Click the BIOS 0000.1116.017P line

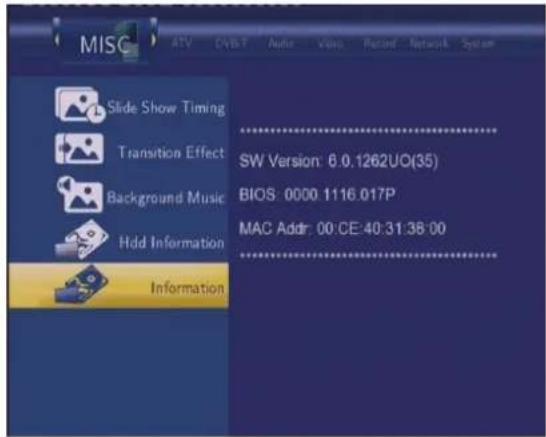pos(317,195)
